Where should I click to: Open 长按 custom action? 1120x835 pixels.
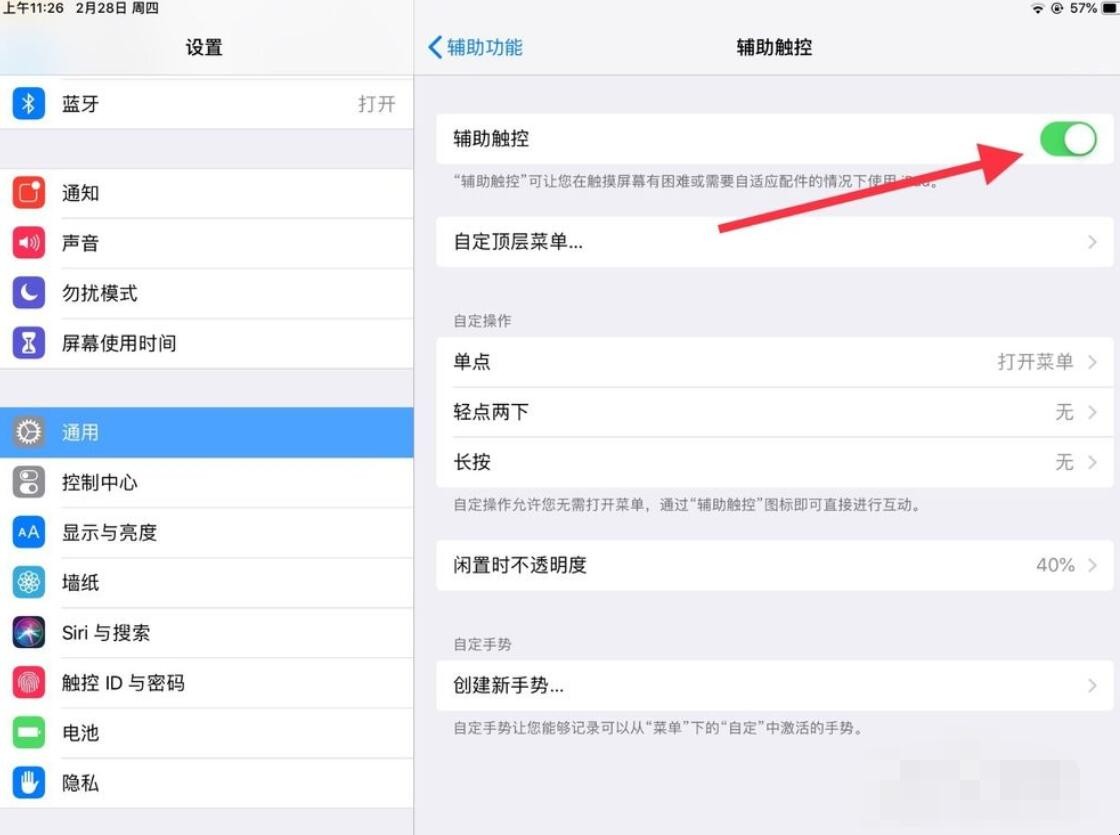click(774, 462)
